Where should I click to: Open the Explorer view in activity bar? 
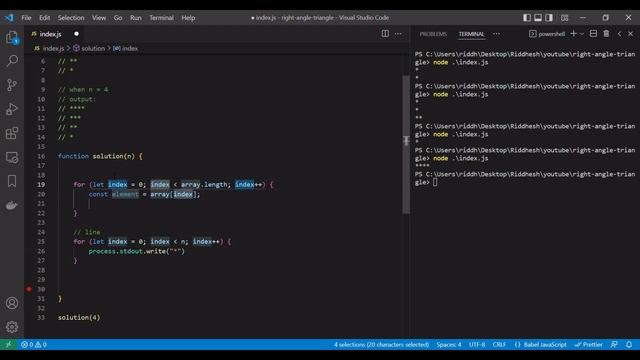pos(12,38)
